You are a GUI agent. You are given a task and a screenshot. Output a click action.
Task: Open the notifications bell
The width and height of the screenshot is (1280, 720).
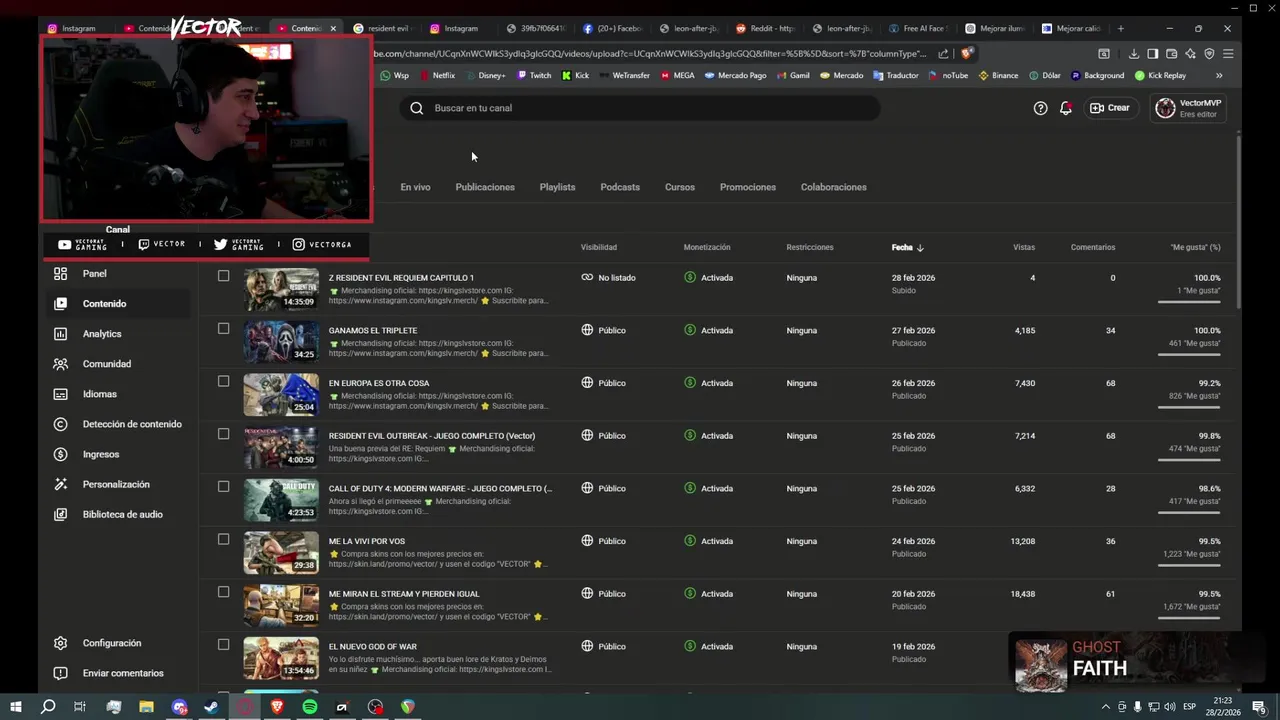(x=1066, y=108)
